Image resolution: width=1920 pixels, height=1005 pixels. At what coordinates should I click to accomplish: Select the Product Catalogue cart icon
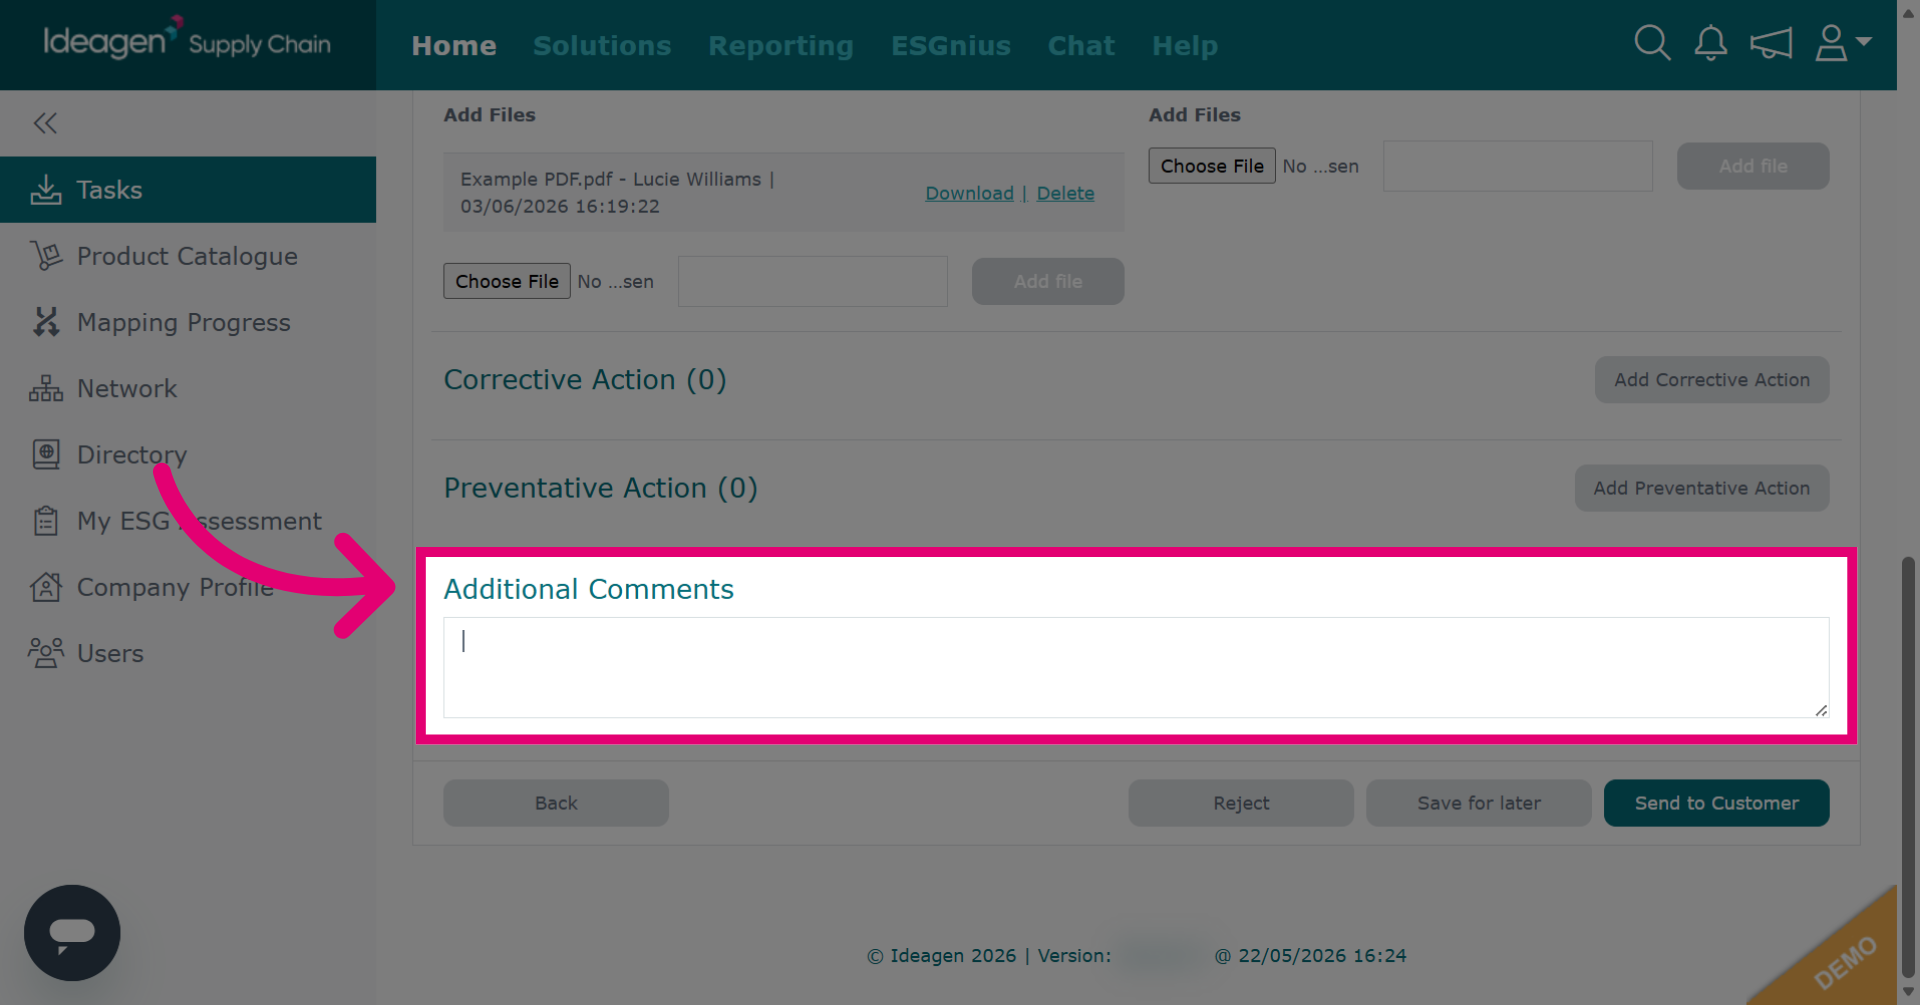coord(46,256)
